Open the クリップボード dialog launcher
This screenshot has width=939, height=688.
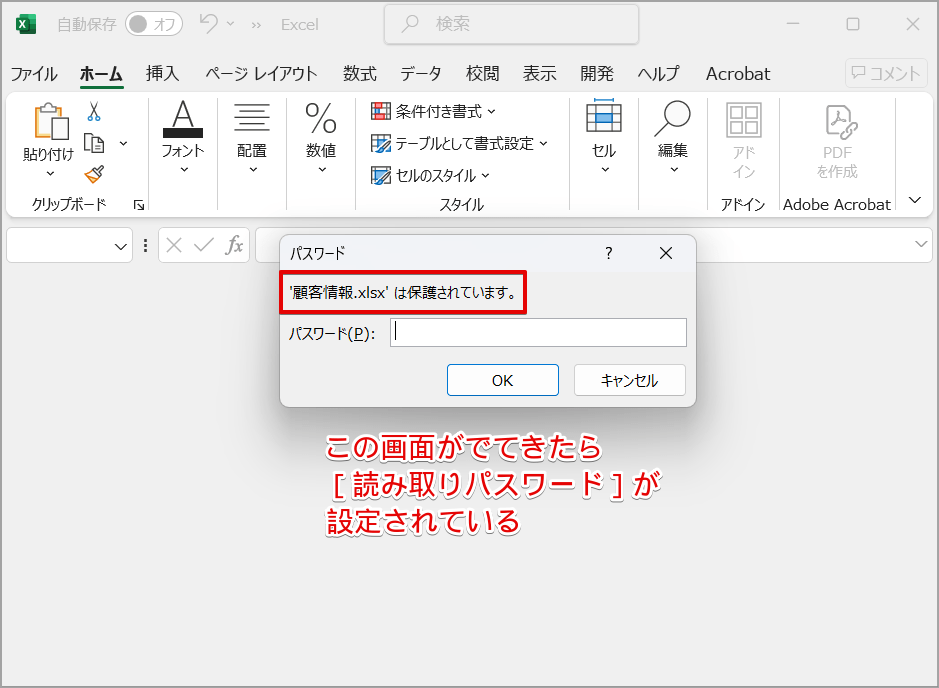(x=139, y=205)
